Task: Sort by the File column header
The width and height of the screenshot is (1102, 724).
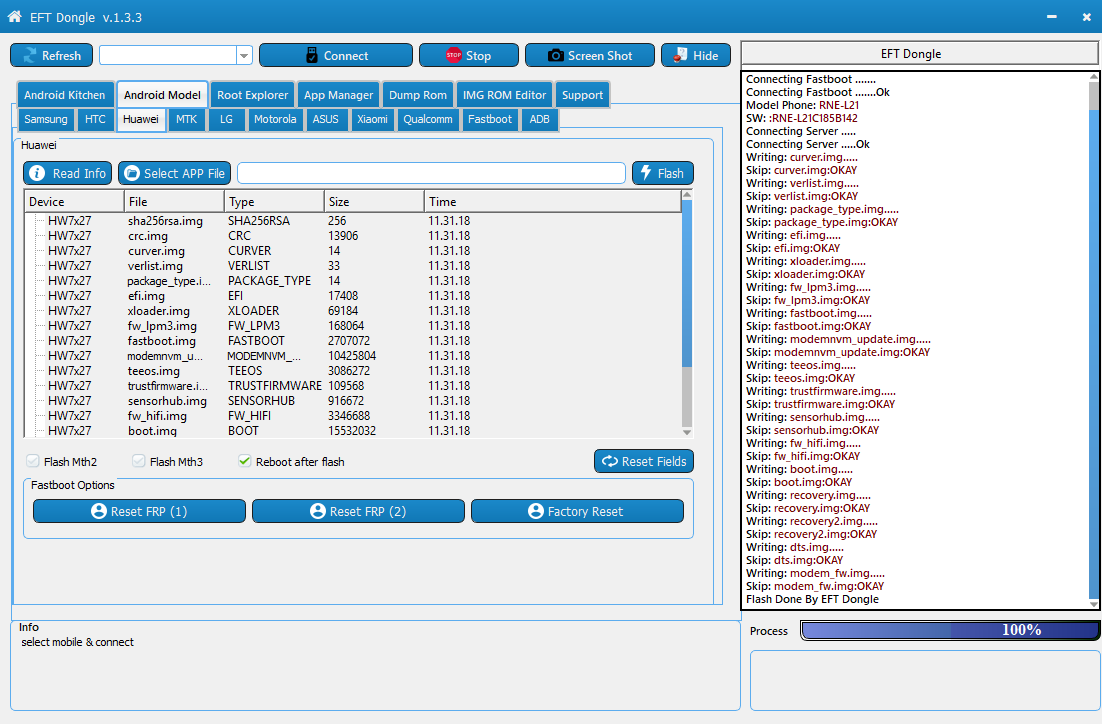Action: (x=174, y=202)
